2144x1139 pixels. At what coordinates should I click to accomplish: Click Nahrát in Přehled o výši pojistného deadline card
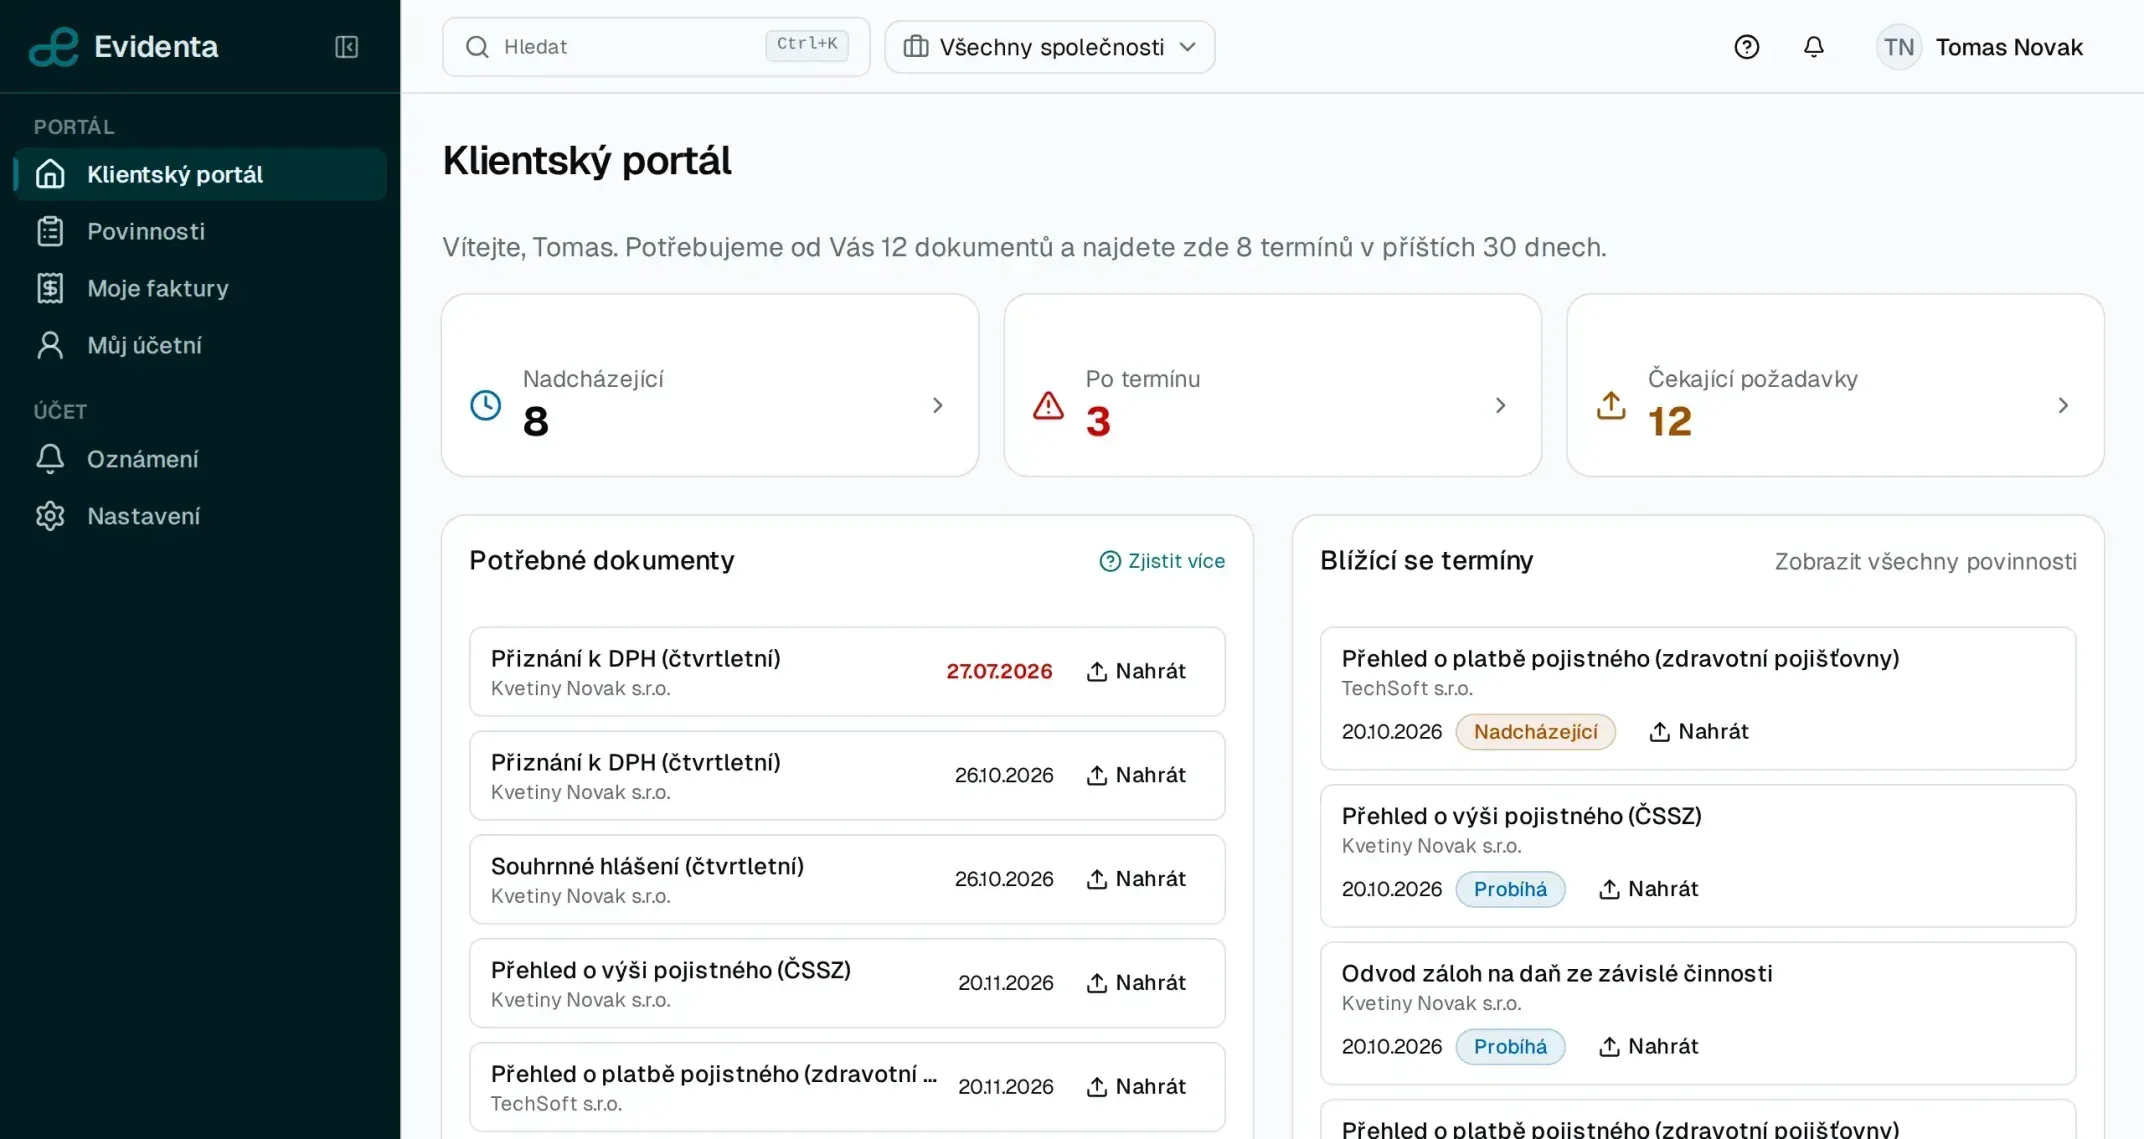1648,889
